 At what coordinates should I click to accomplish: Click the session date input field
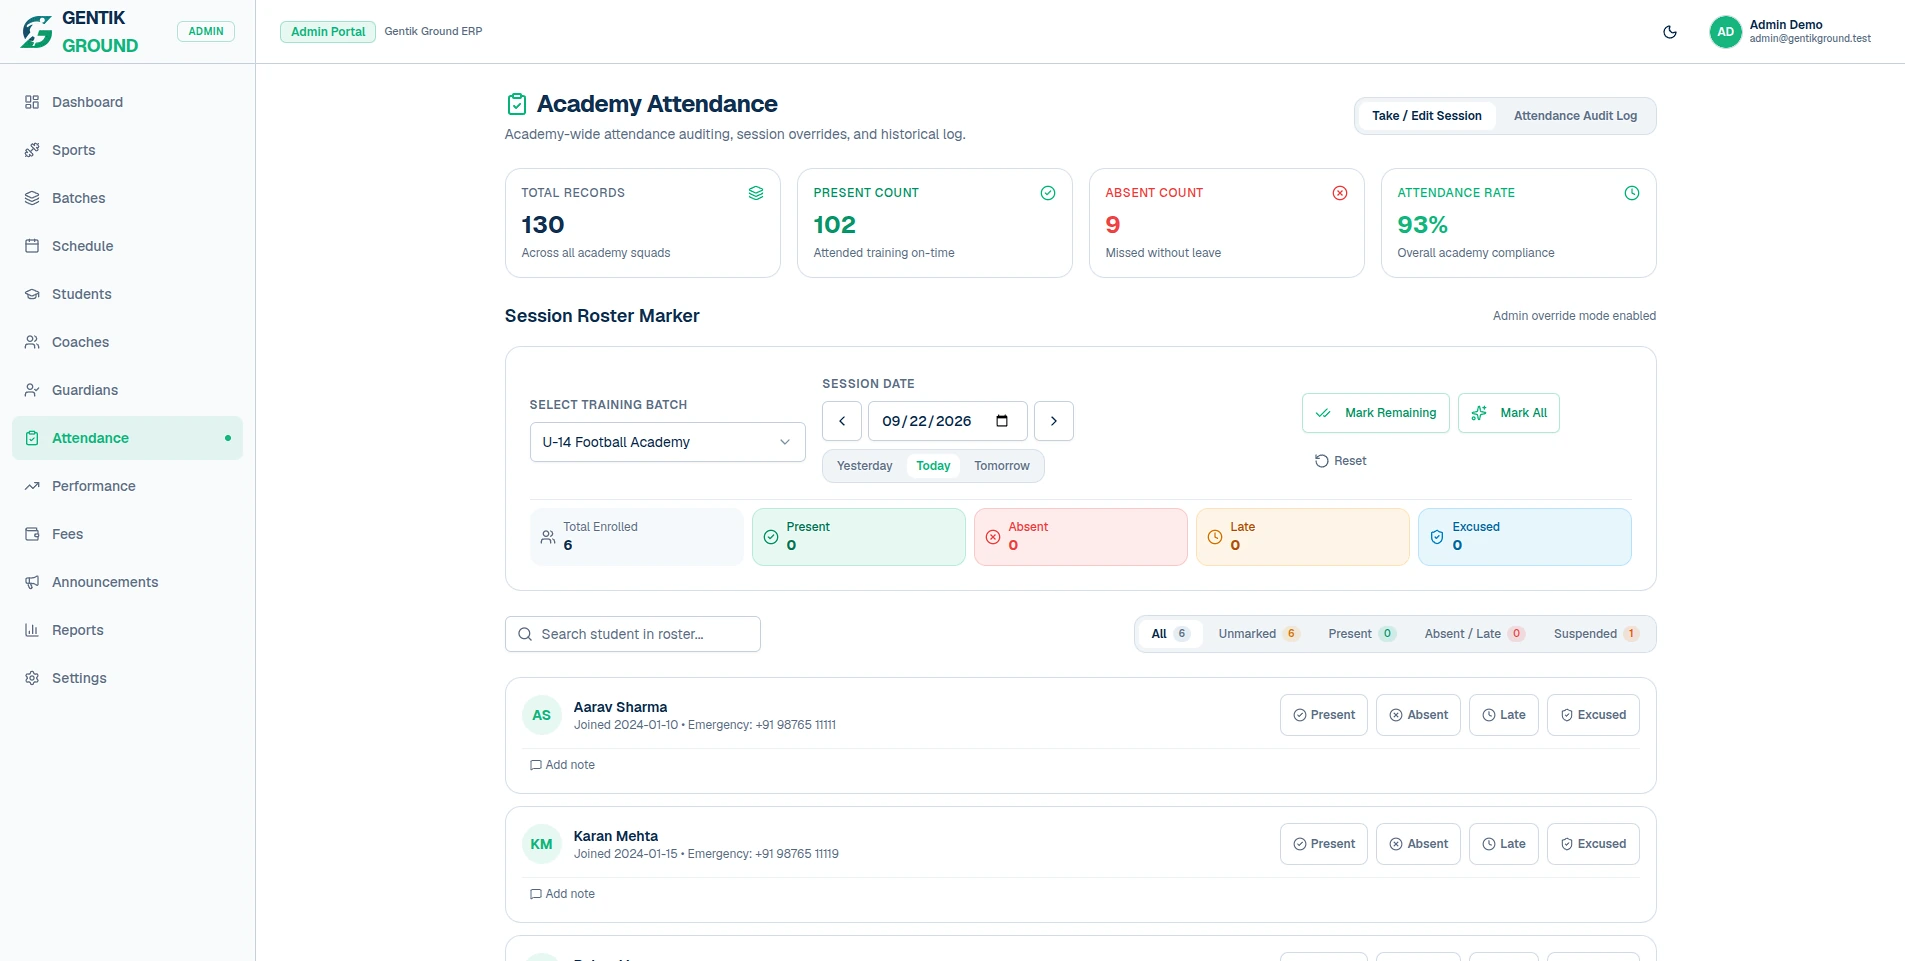(x=947, y=421)
